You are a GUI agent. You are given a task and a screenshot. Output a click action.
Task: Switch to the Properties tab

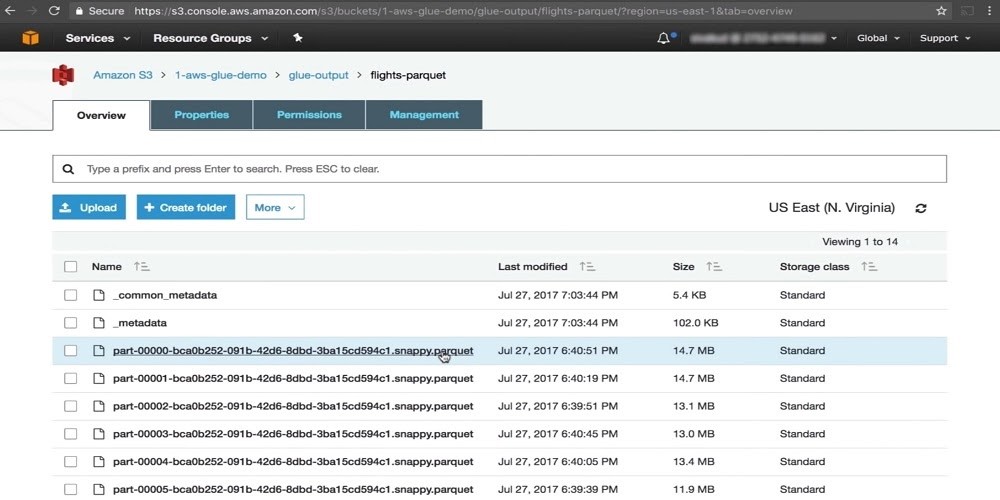[201, 115]
